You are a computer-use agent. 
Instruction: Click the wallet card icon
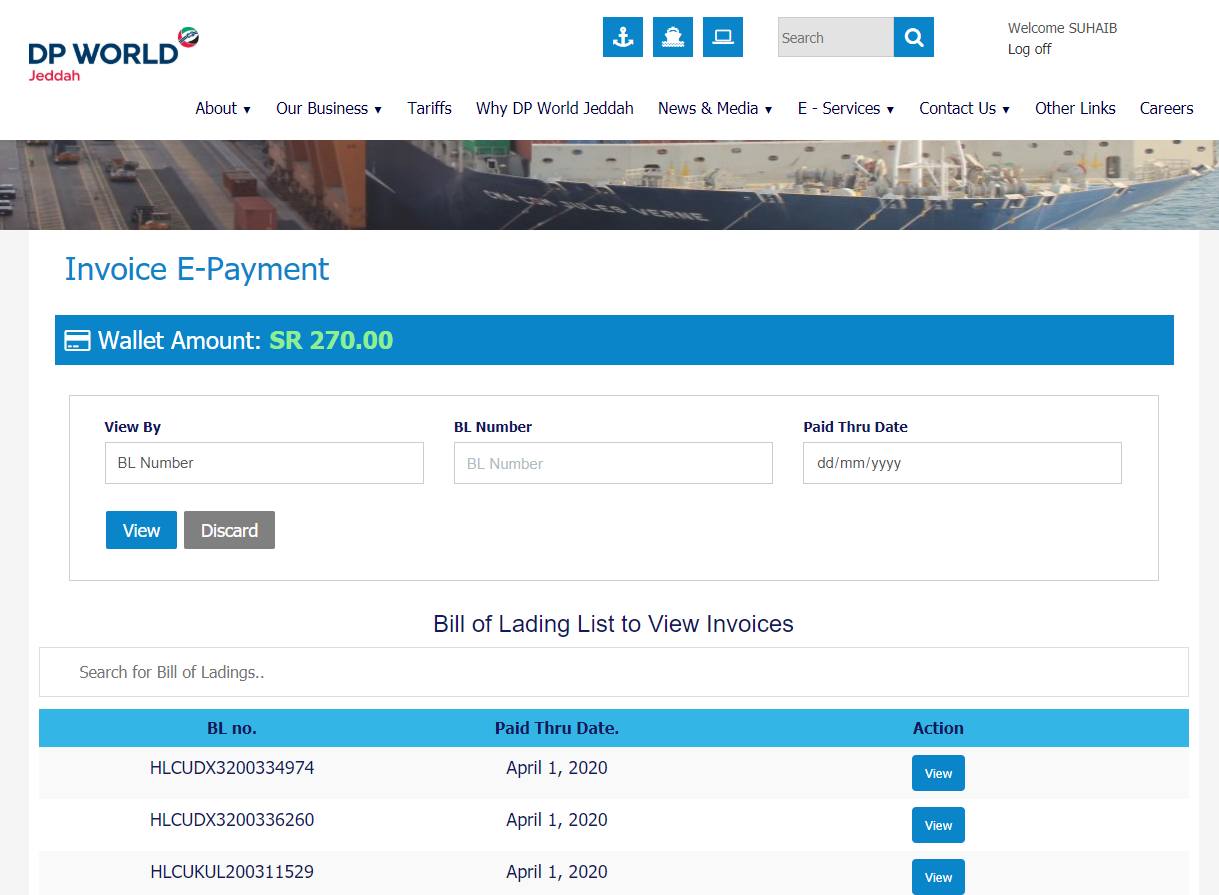click(77, 341)
